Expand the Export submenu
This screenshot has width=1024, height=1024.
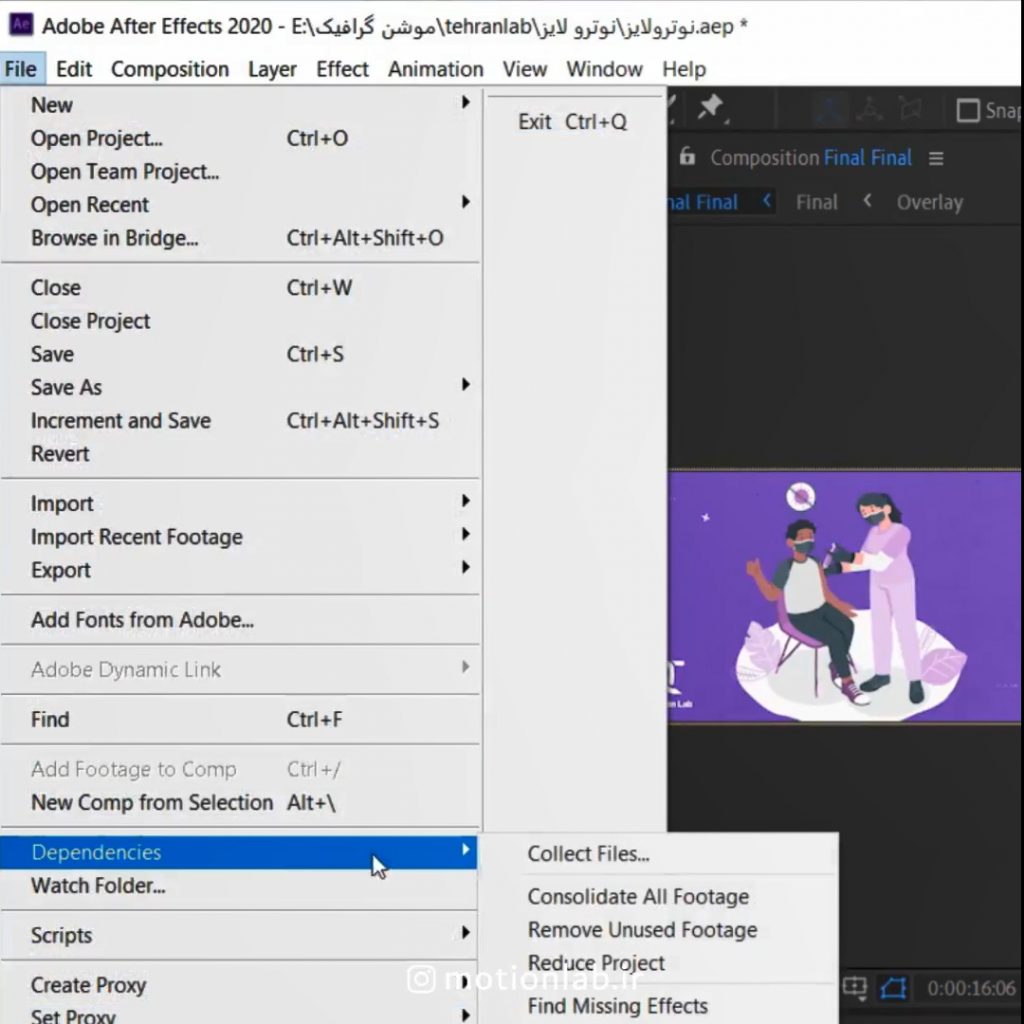[x=465, y=568]
